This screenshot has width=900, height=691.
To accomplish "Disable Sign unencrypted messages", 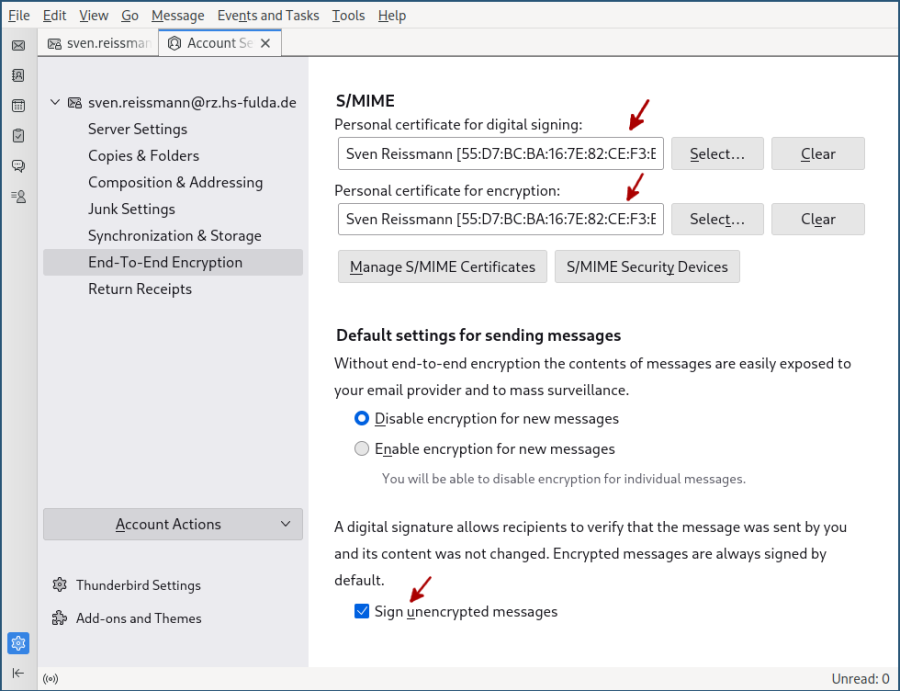I will [361, 611].
